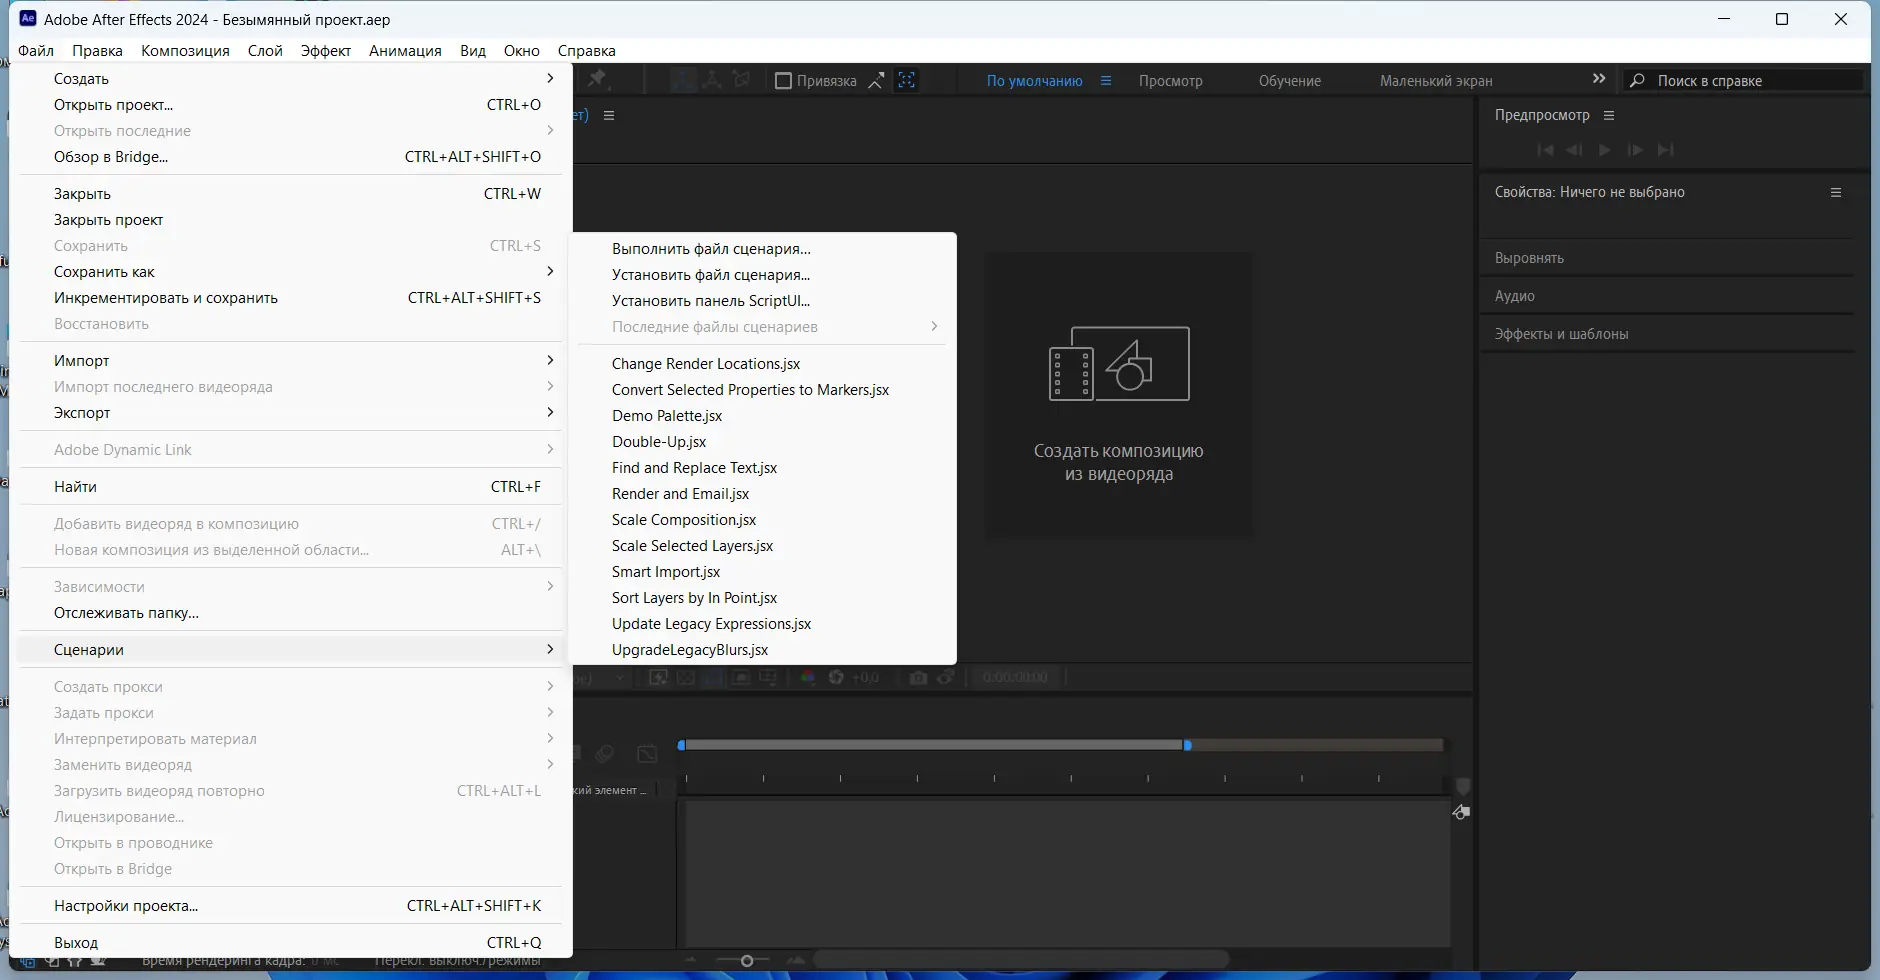
Task: Select Выход to quit the application
Action: pos(291,943)
